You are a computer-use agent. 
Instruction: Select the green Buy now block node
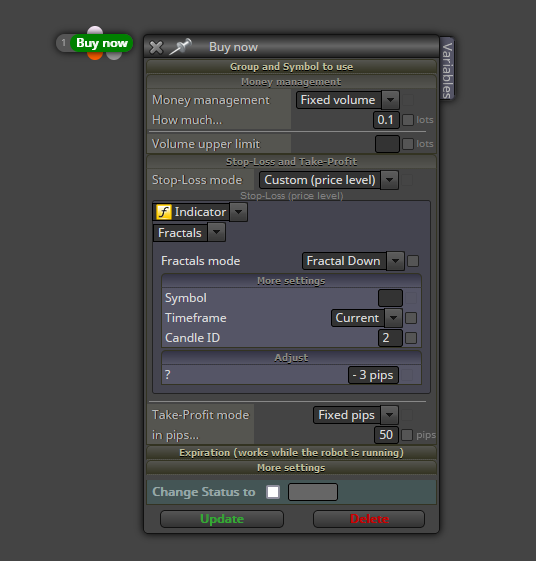(102, 43)
